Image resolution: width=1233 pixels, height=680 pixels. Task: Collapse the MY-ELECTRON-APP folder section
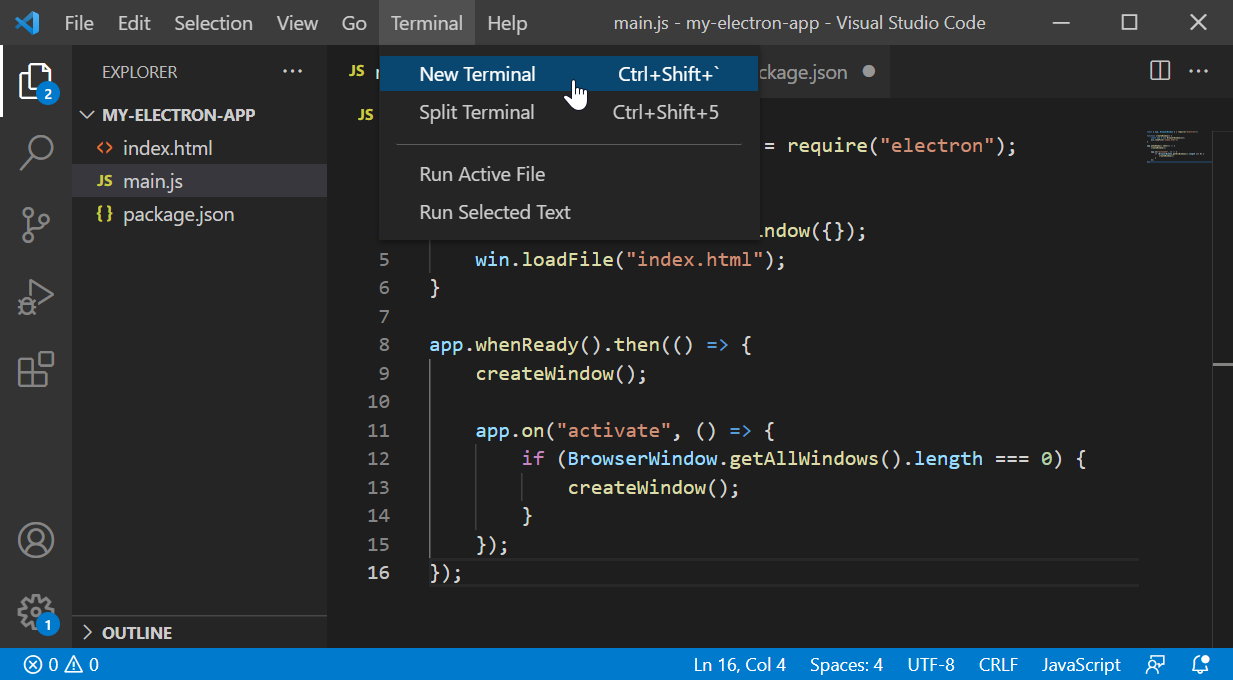tap(200, 115)
